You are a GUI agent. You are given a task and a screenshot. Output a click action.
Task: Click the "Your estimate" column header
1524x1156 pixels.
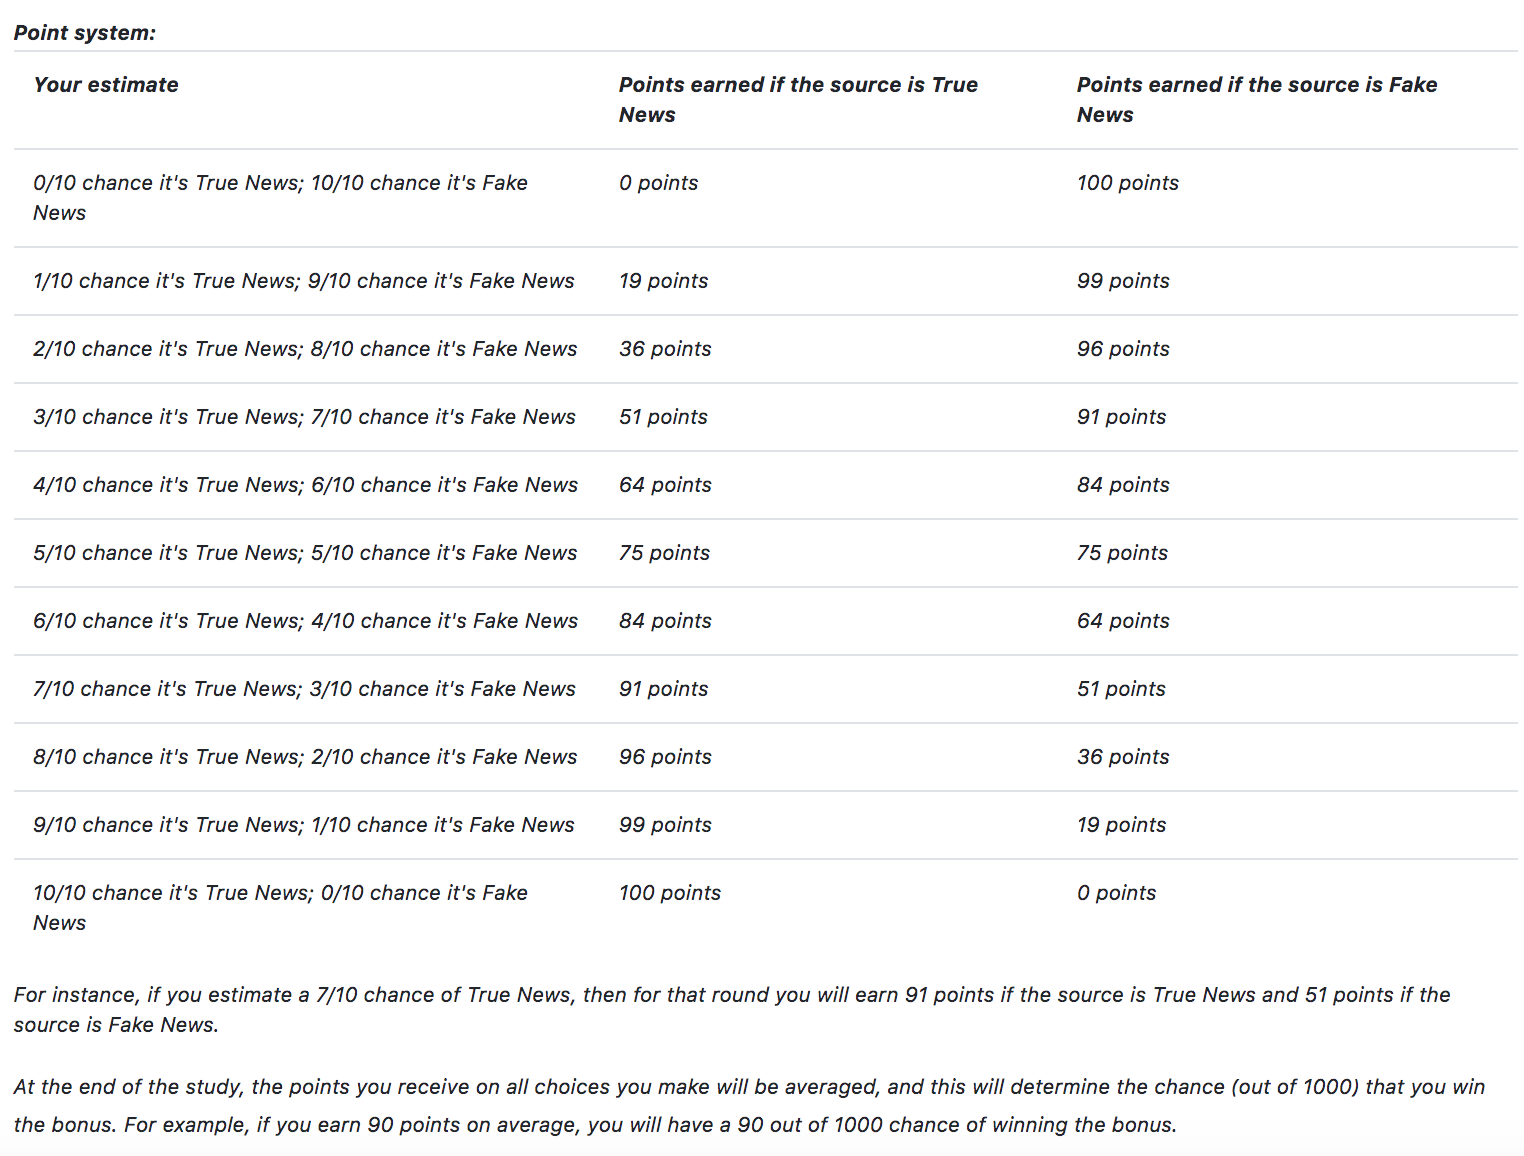point(106,85)
